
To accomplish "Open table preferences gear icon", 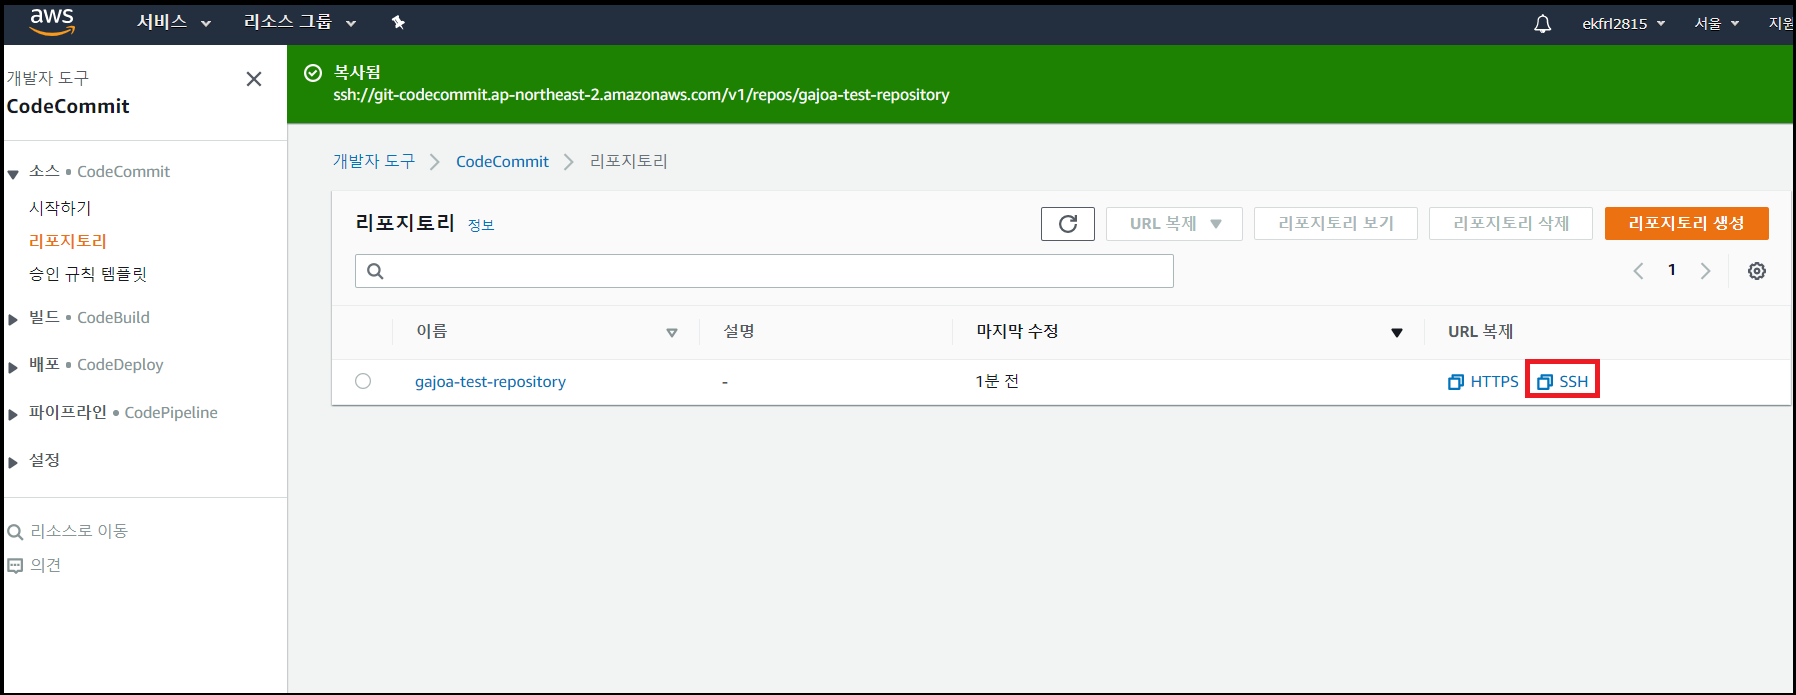I will click(x=1757, y=271).
